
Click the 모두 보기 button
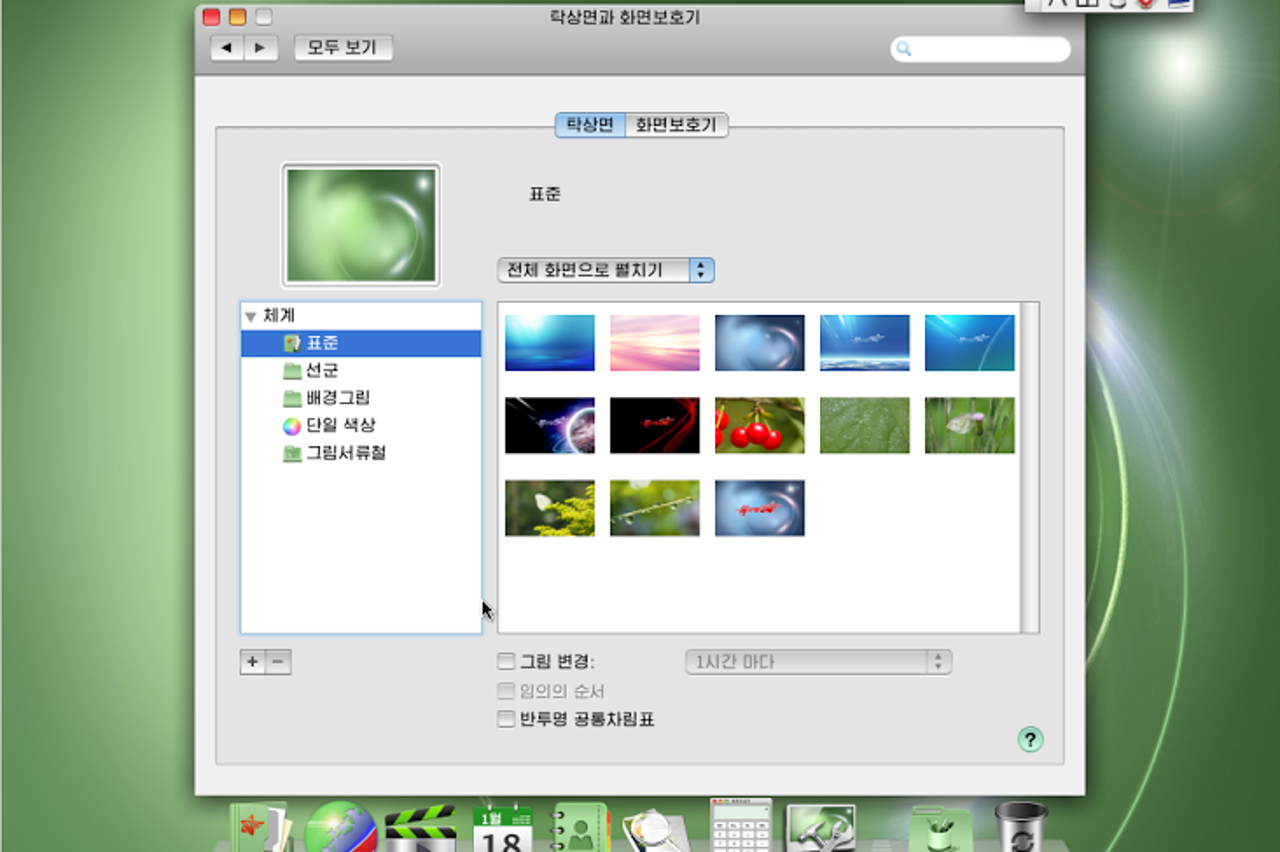pos(343,47)
